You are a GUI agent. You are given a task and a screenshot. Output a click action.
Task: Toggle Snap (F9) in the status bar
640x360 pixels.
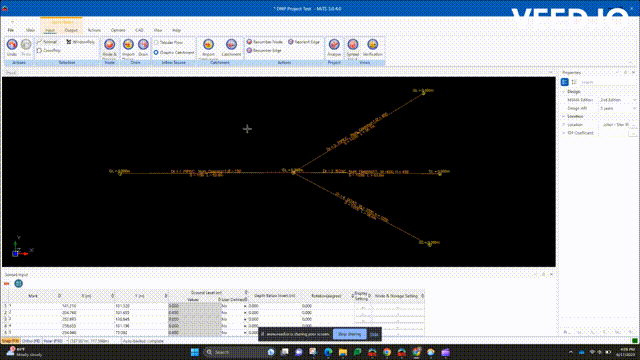click(x=10, y=341)
